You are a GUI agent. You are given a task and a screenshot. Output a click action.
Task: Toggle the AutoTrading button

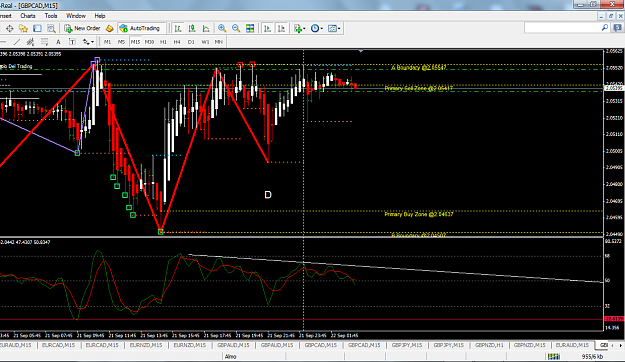[140, 28]
